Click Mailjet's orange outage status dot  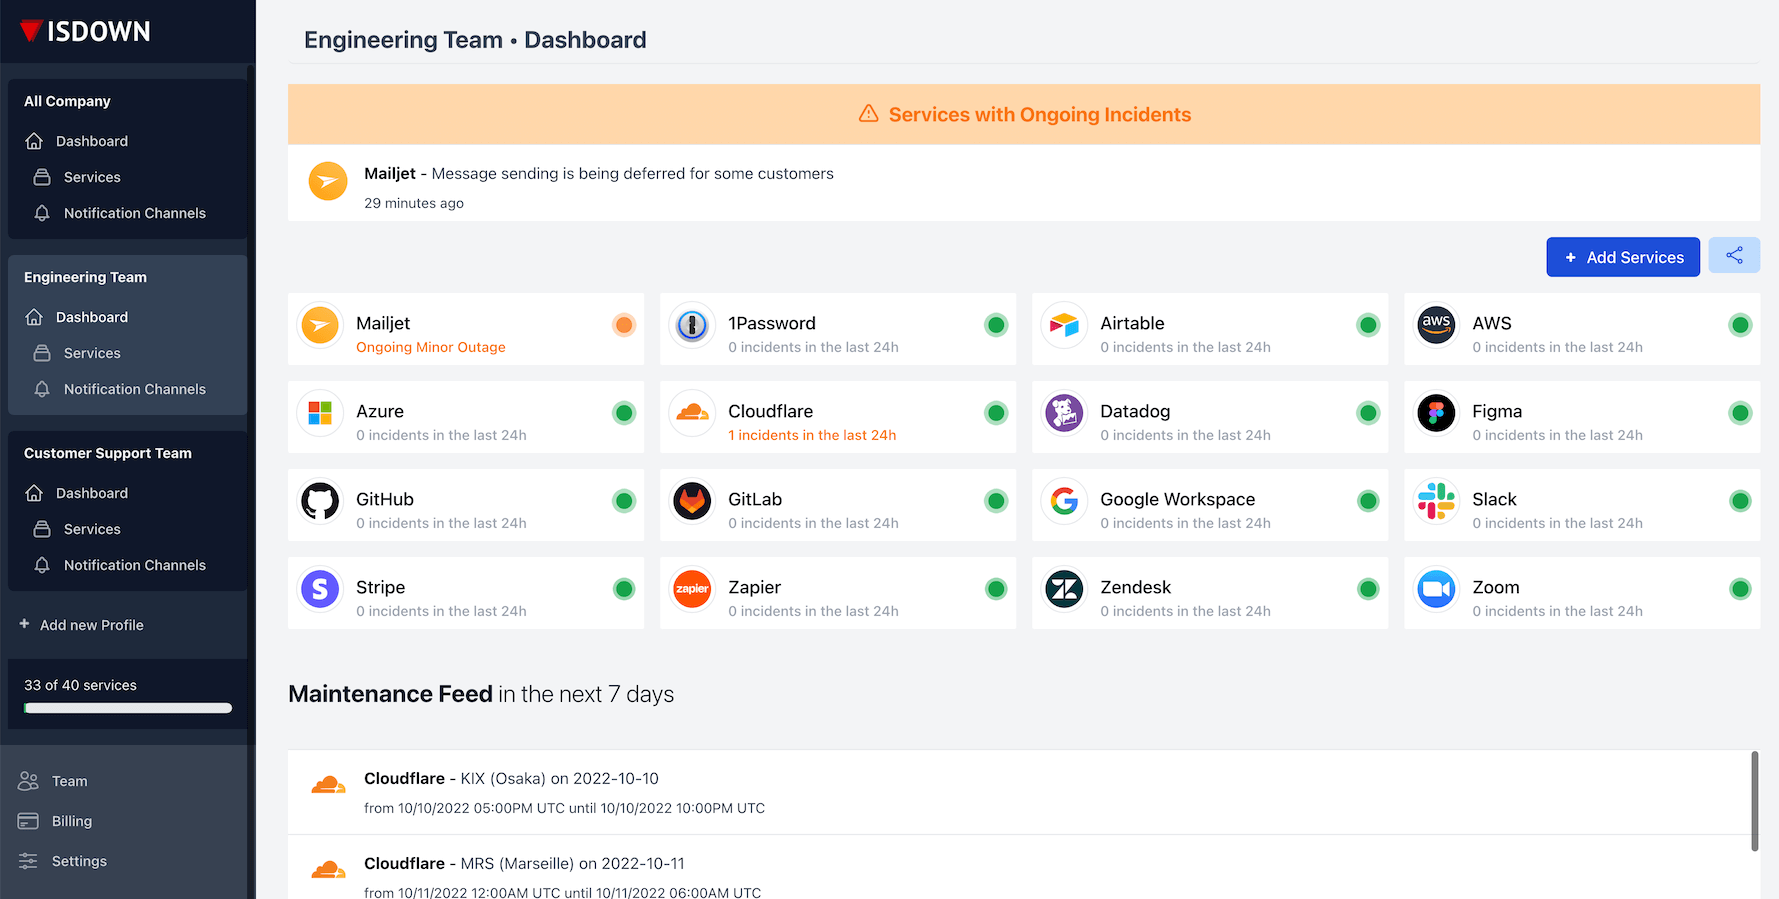pyautogui.click(x=624, y=325)
